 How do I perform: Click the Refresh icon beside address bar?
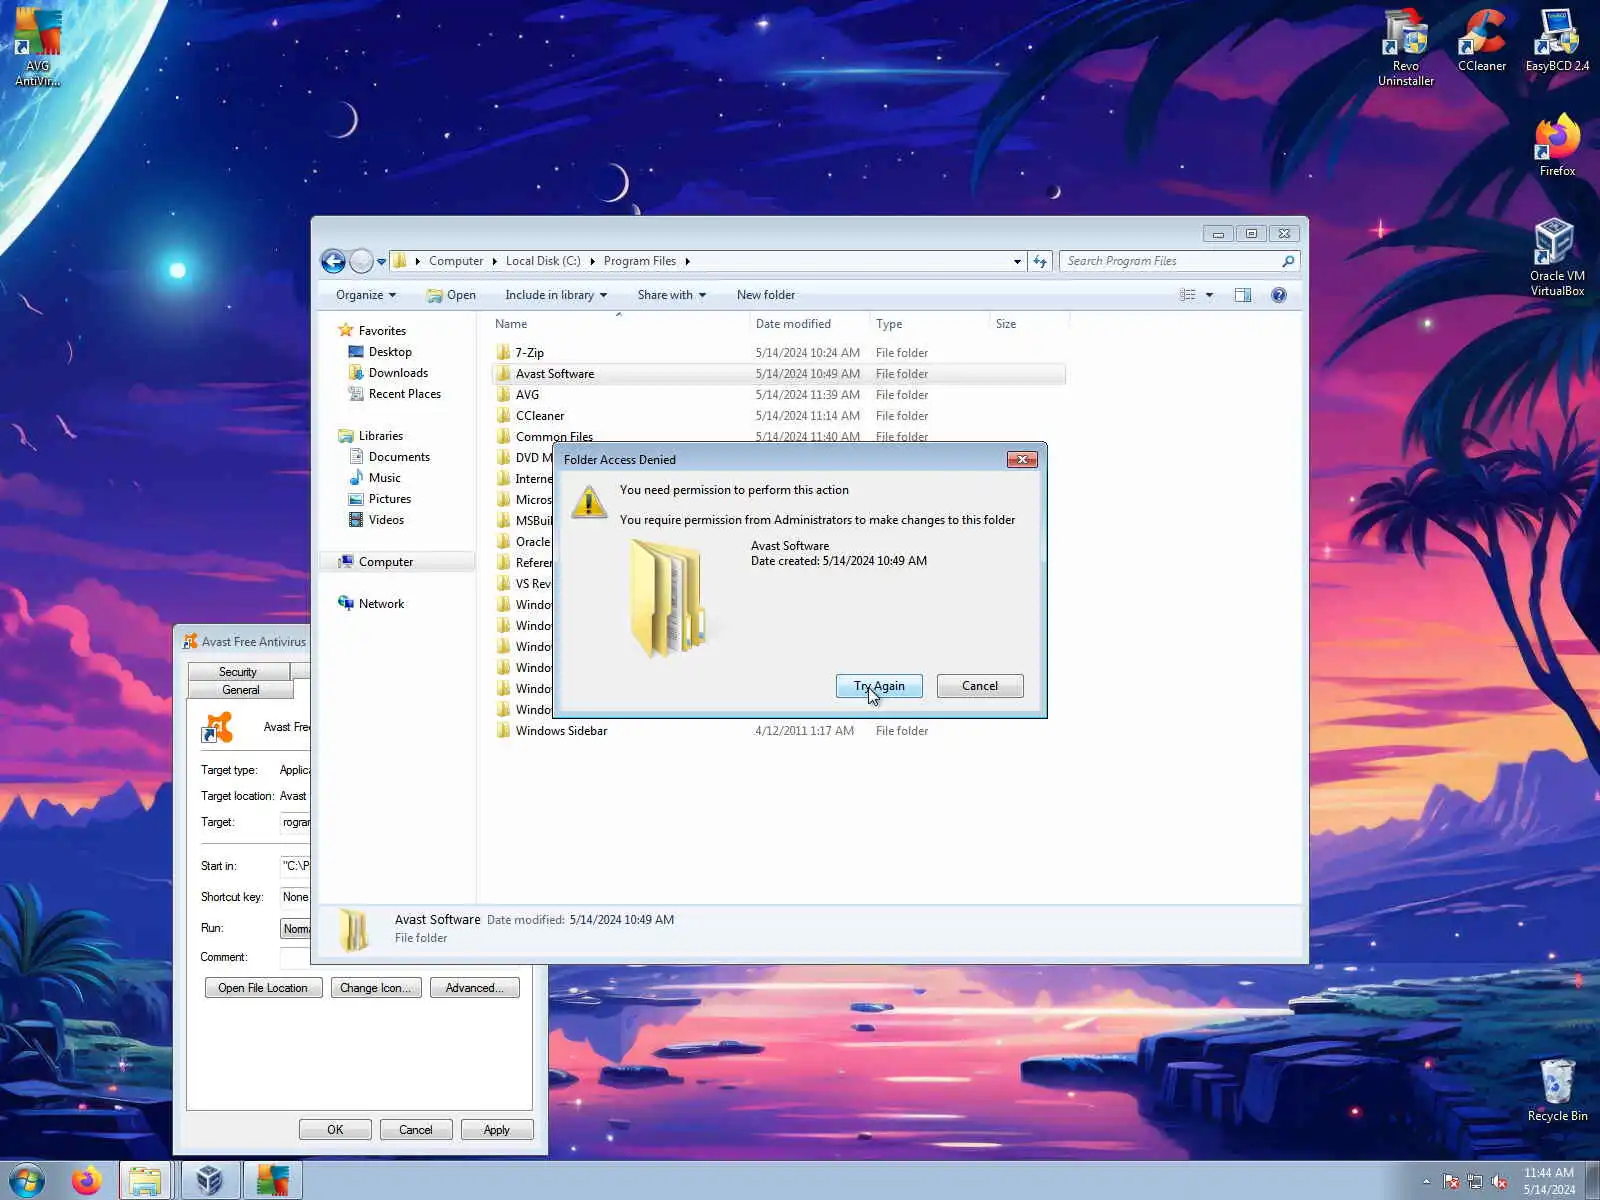click(x=1040, y=261)
